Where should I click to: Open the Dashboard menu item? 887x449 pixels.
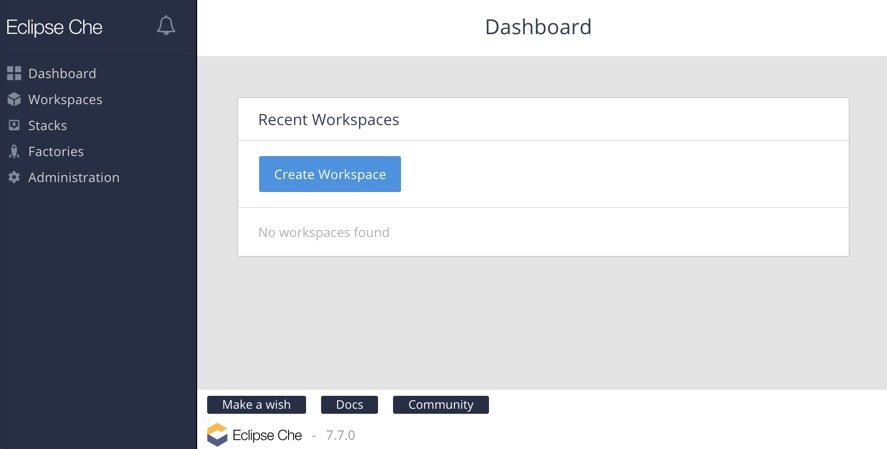pos(62,74)
